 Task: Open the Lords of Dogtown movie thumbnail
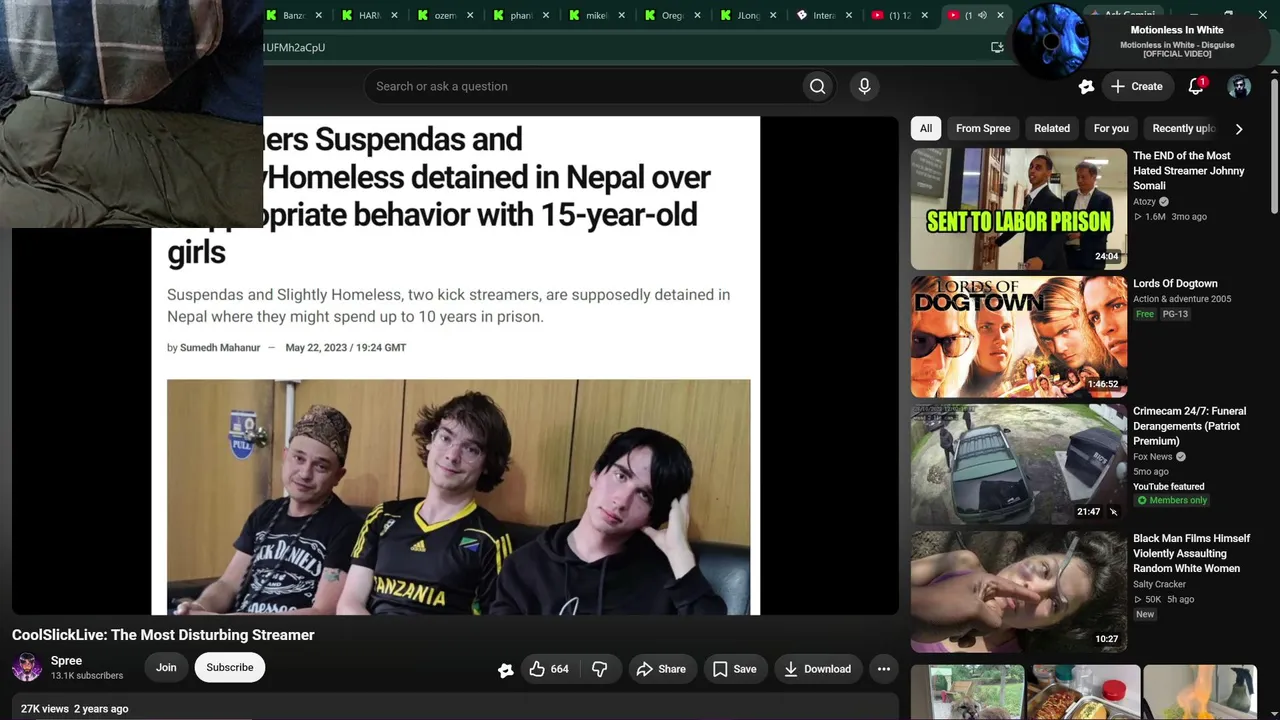coord(1018,337)
